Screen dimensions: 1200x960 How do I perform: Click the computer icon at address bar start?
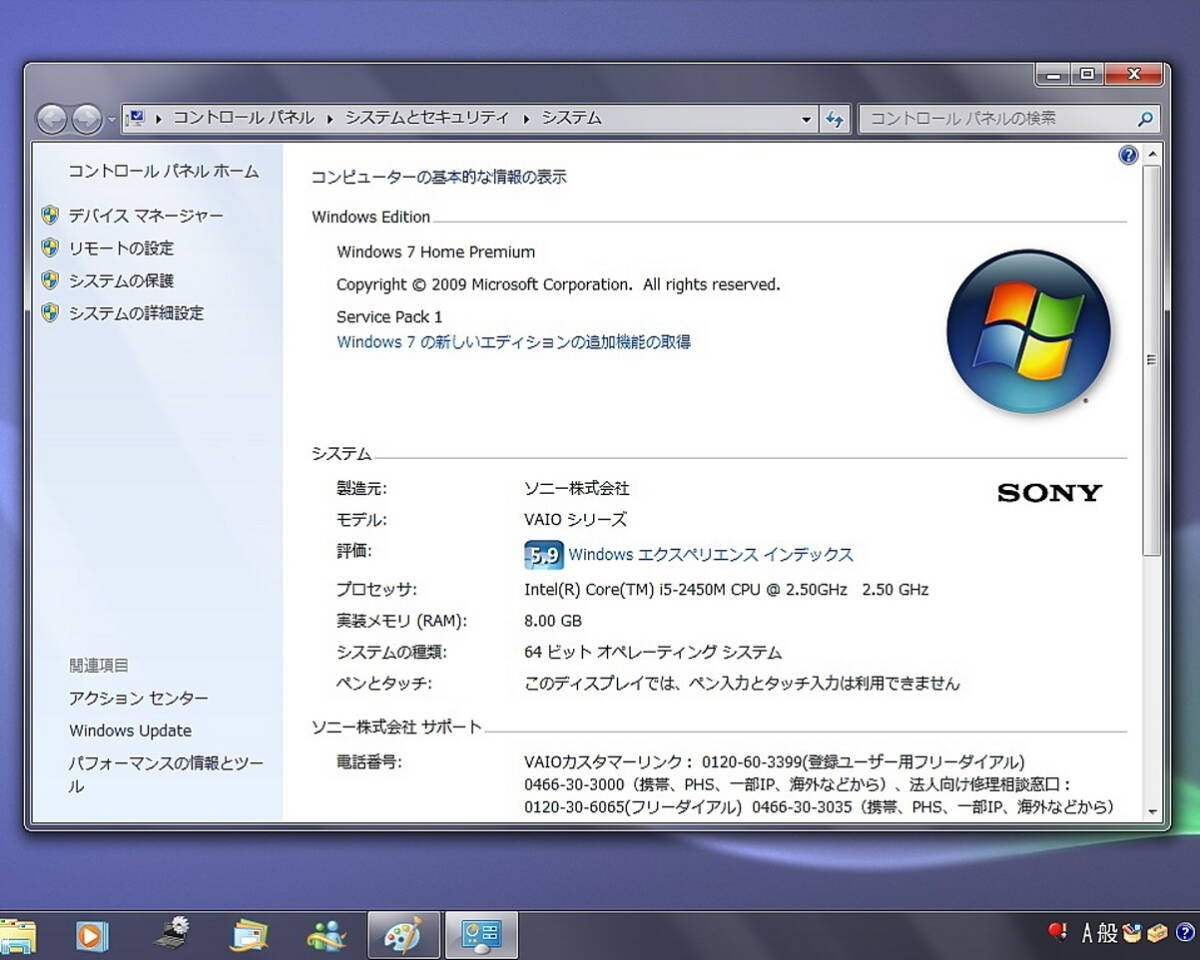(136, 118)
